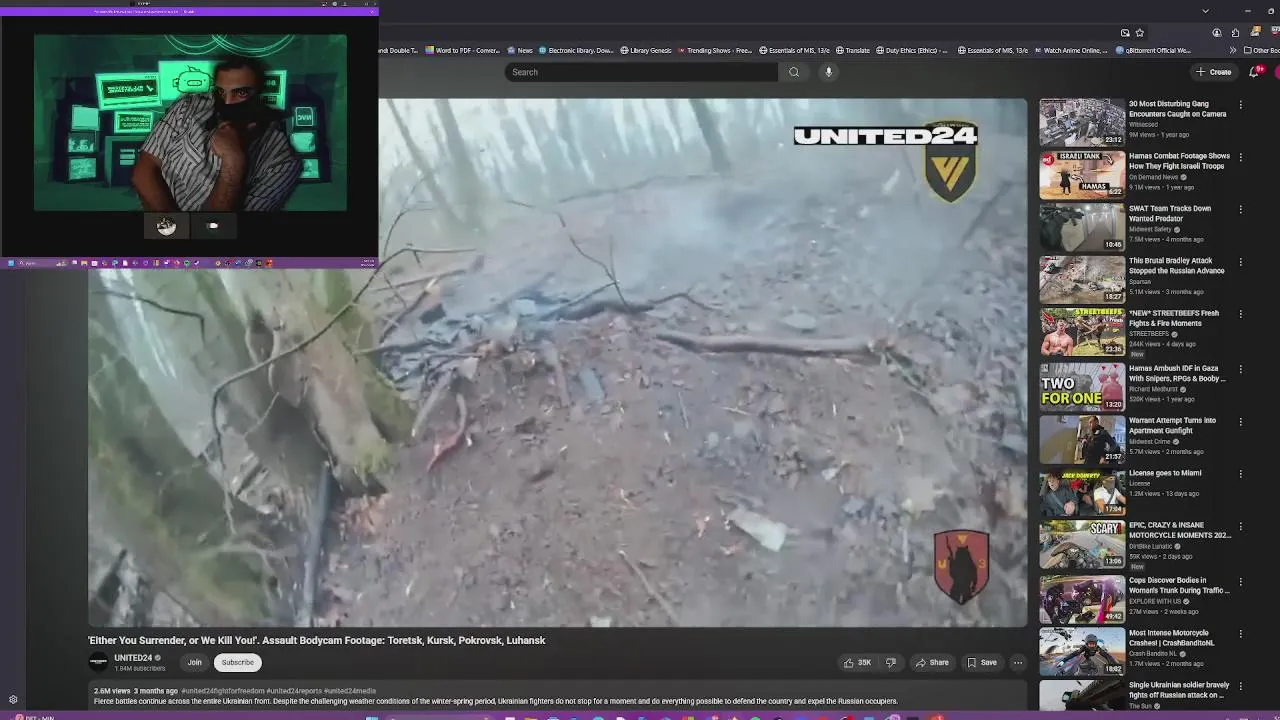Click the settings gear icon at bottom left
The width and height of the screenshot is (1280, 720).
coord(13,700)
